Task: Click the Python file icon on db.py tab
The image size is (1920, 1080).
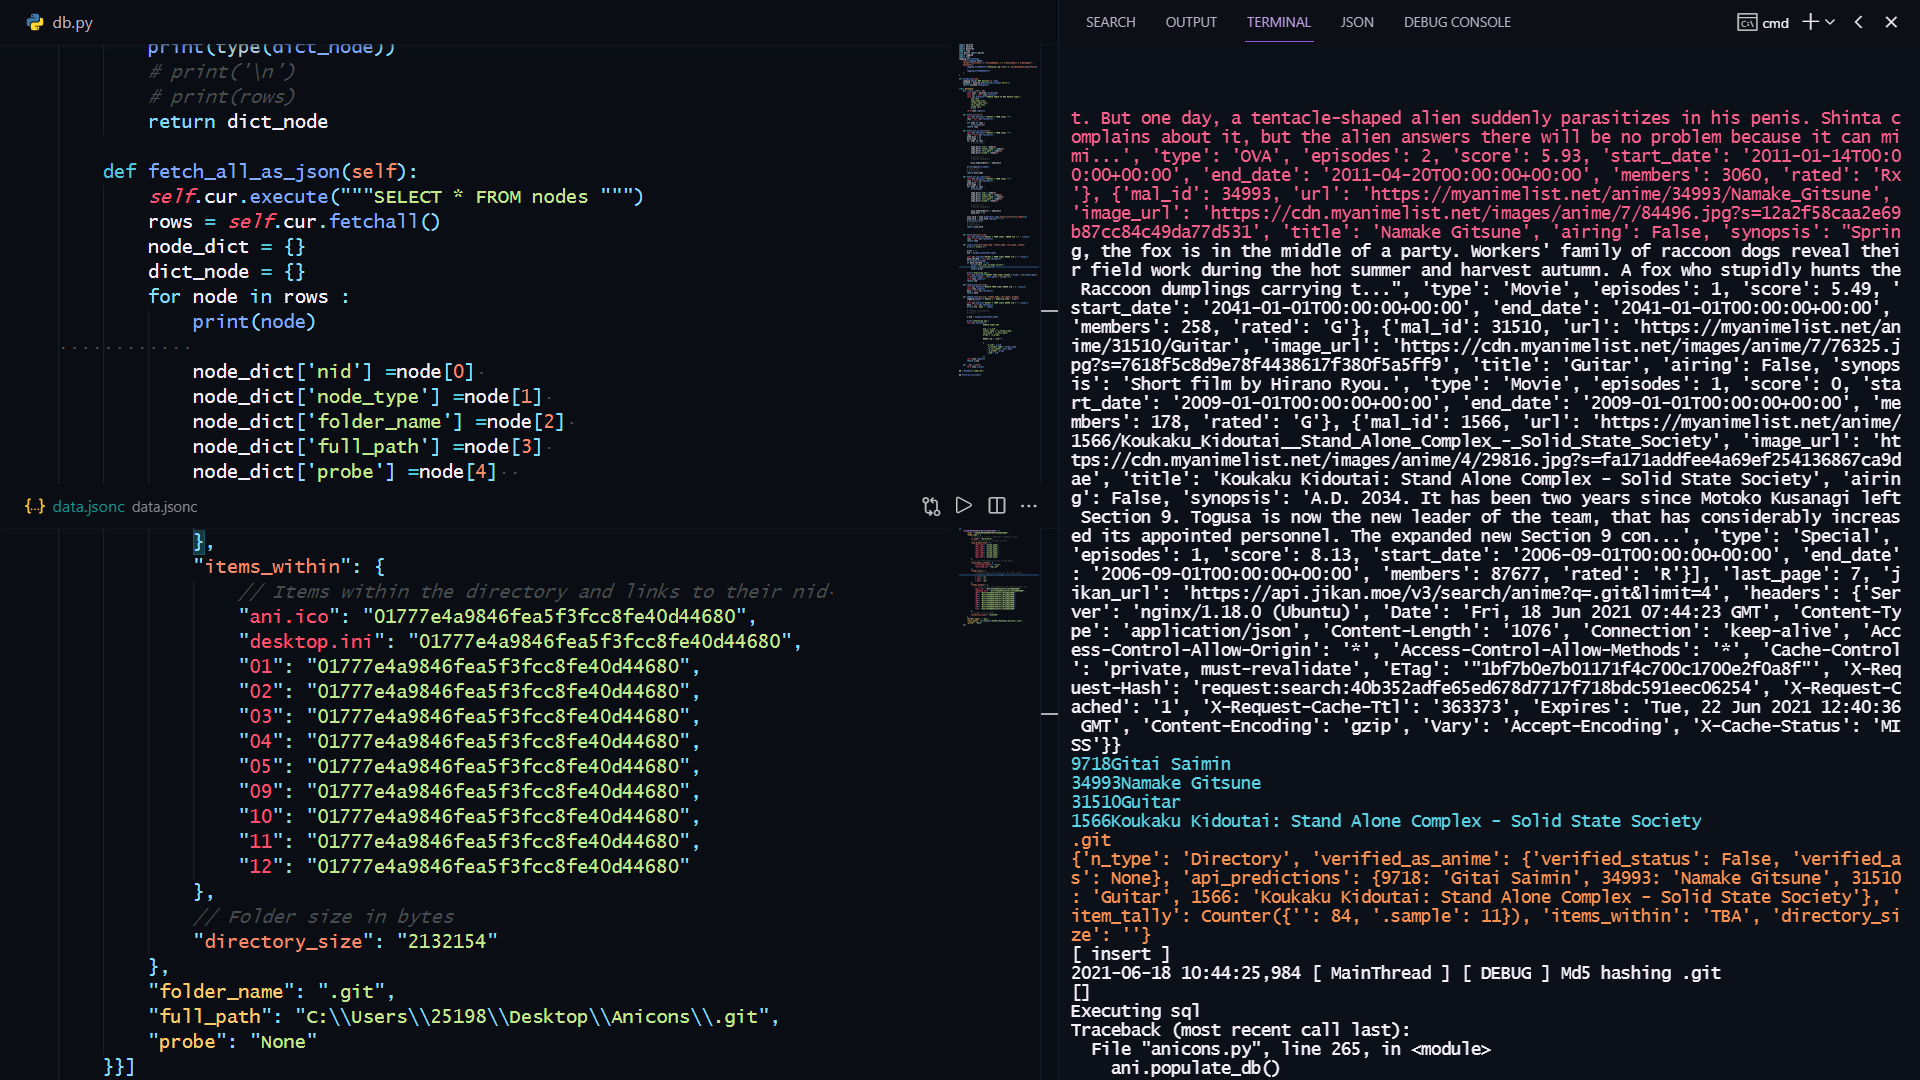Action: (36, 22)
